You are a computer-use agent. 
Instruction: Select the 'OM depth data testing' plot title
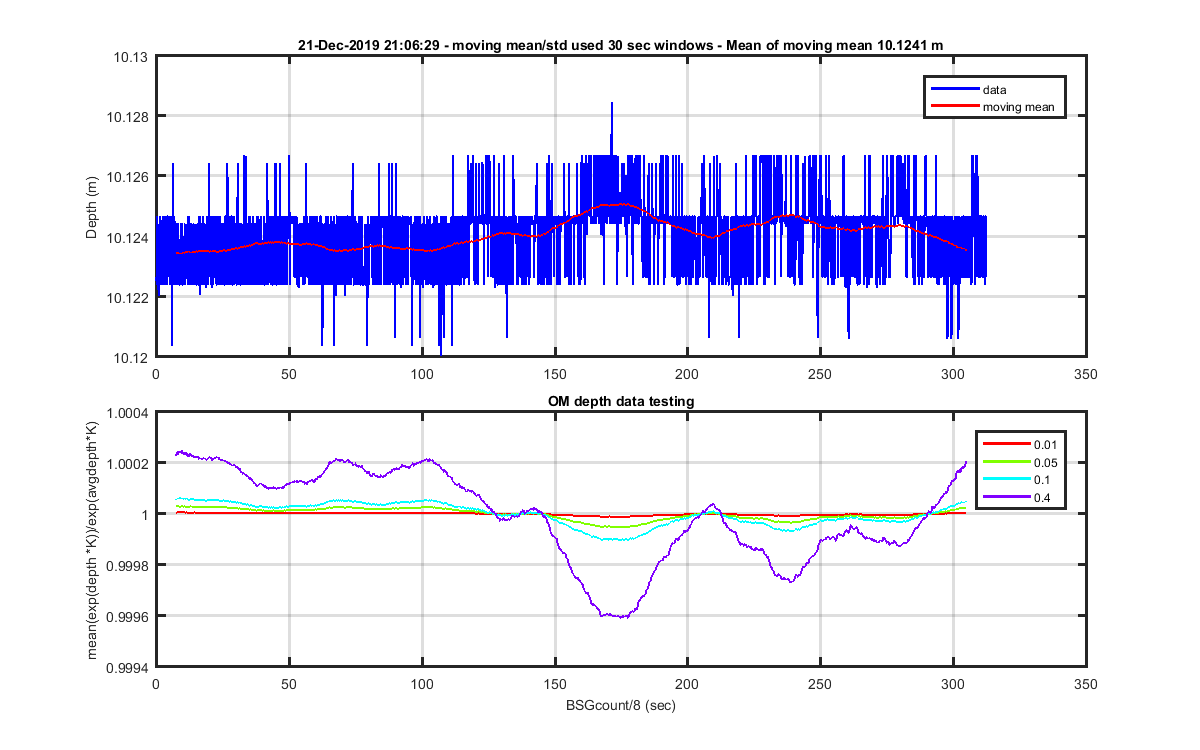[x=620, y=401]
